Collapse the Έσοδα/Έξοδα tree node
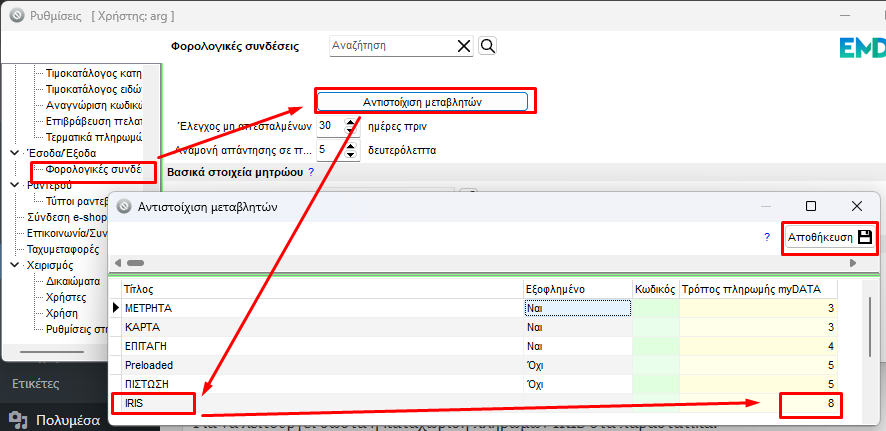 [14, 153]
